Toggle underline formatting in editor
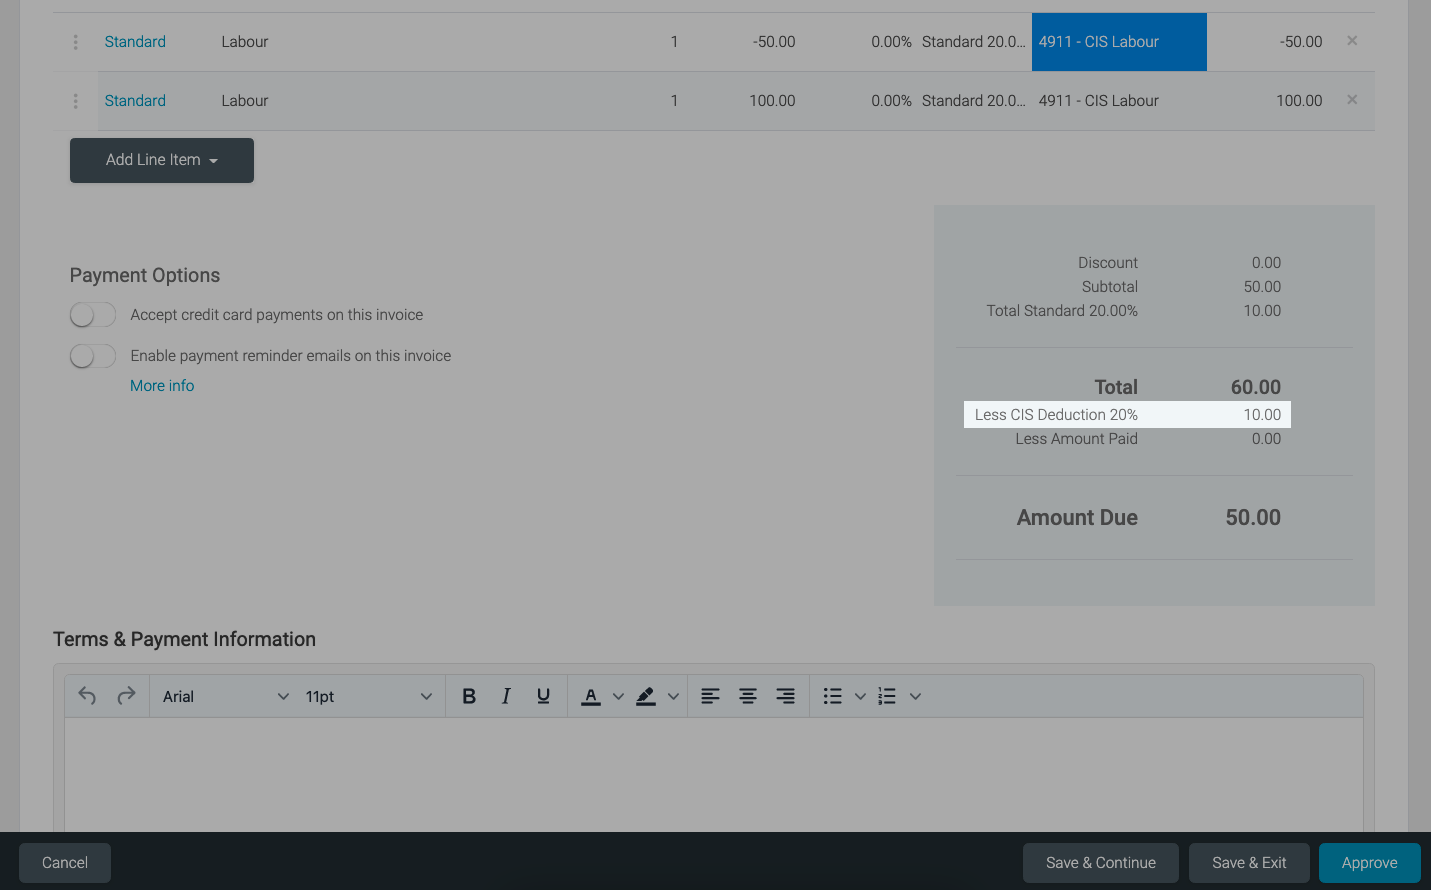This screenshot has height=890, width=1431. pos(543,696)
